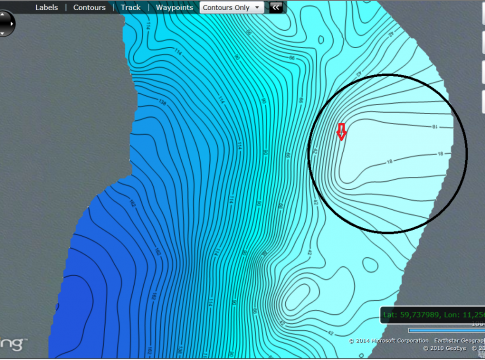Click the pan-up arrow on navigation dial
This screenshot has height=360, width=485.
[3, 15]
